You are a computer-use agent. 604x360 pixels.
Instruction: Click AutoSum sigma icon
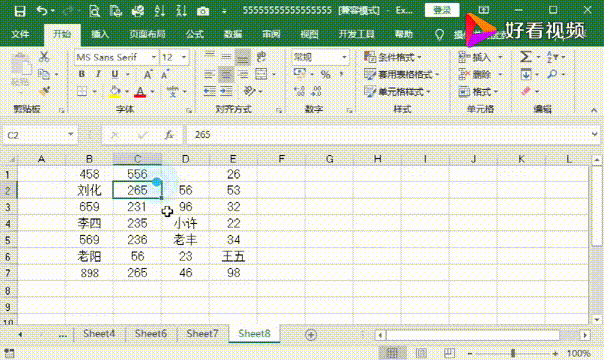pyautogui.click(x=525, y=57)
